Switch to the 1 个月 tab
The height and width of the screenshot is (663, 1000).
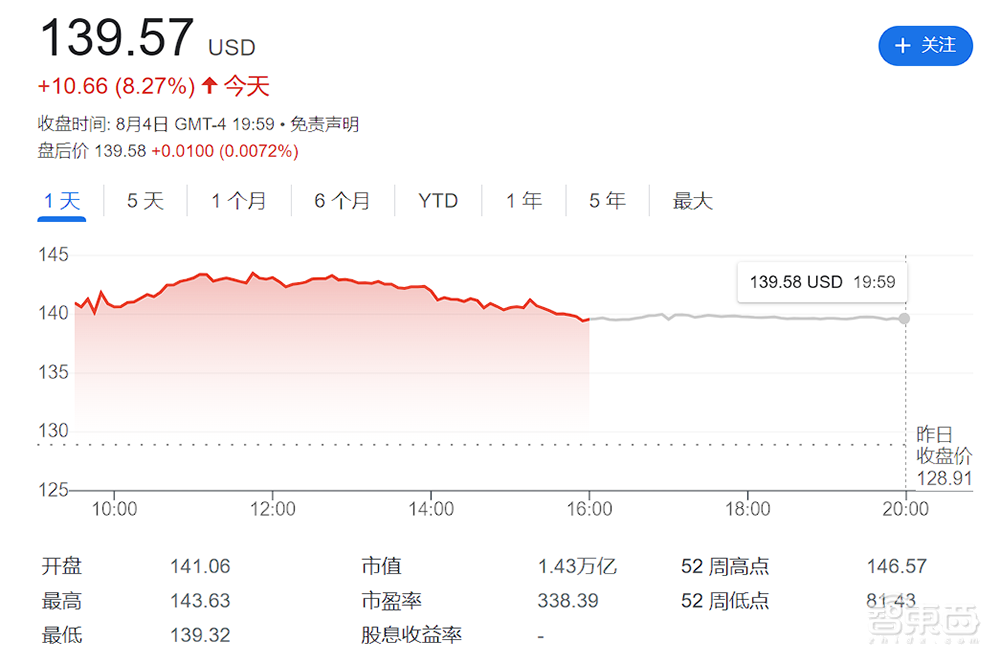coord(238,200)
